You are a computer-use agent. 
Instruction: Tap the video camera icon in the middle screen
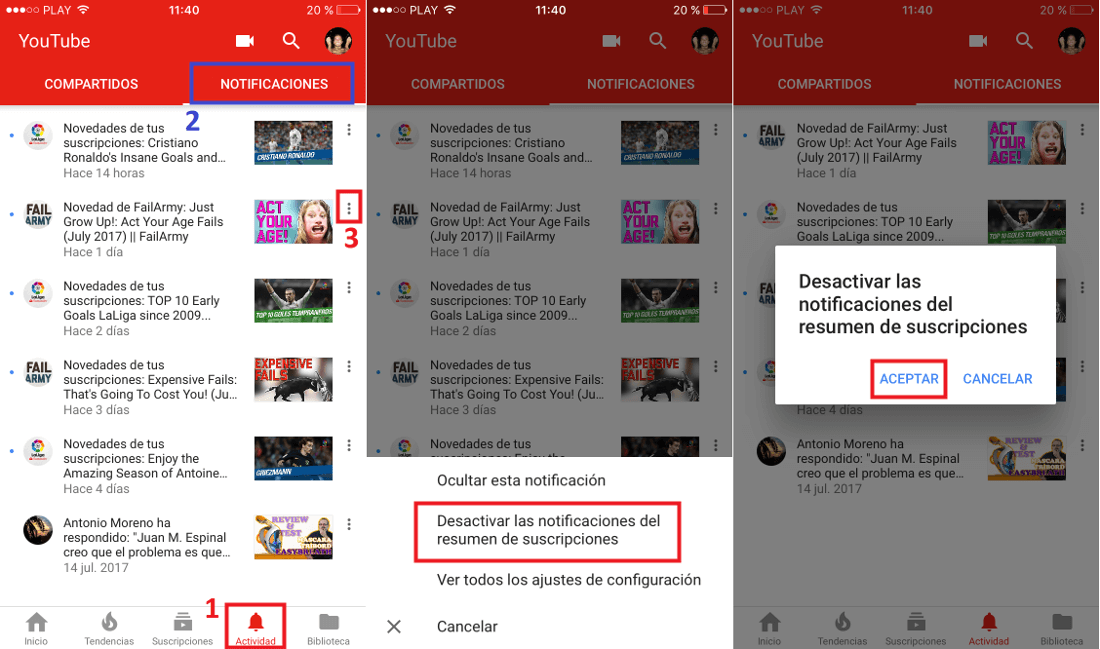[611, 41]
